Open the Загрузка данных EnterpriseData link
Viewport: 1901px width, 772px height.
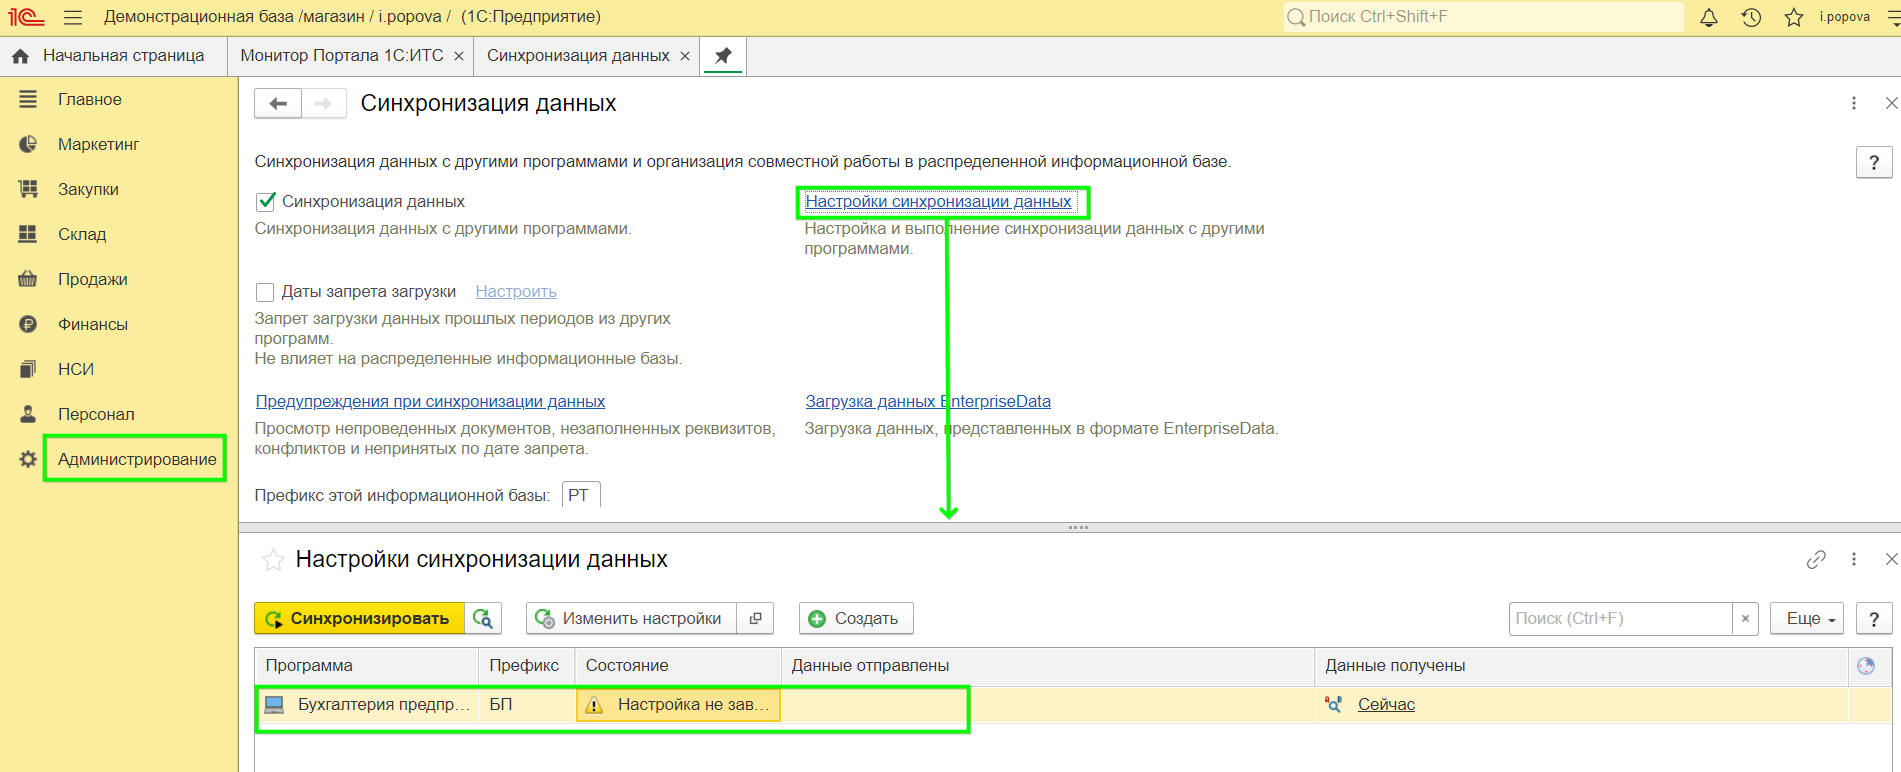pyautogui.click(x=928, y=402)
